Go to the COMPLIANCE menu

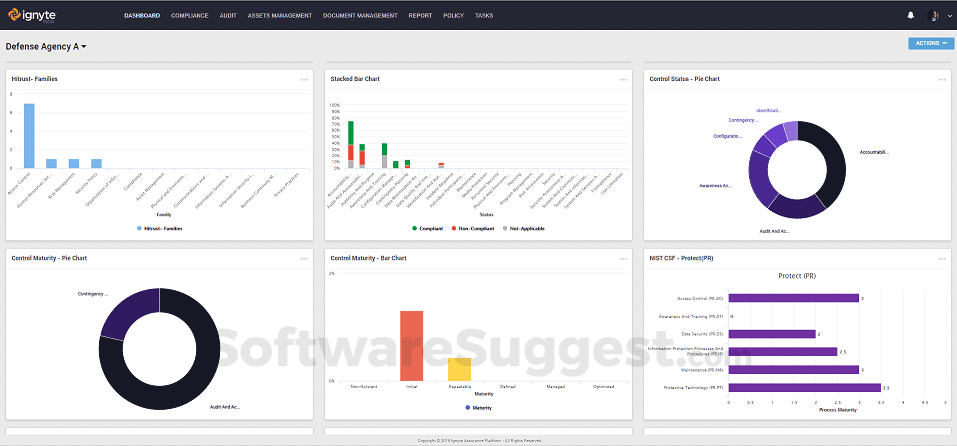tap(189, 16)
